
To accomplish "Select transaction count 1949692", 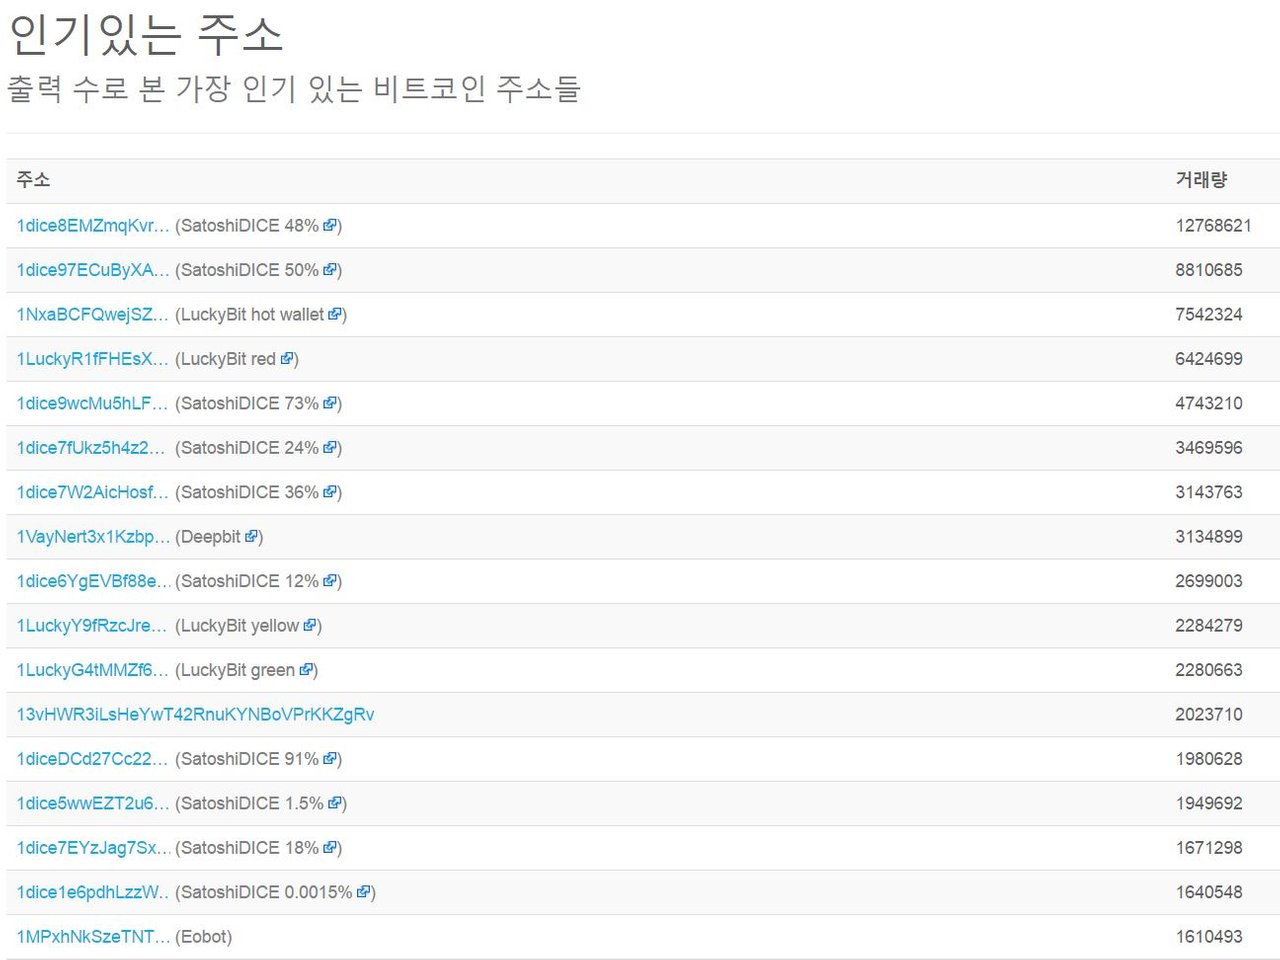I will 1209,804.
